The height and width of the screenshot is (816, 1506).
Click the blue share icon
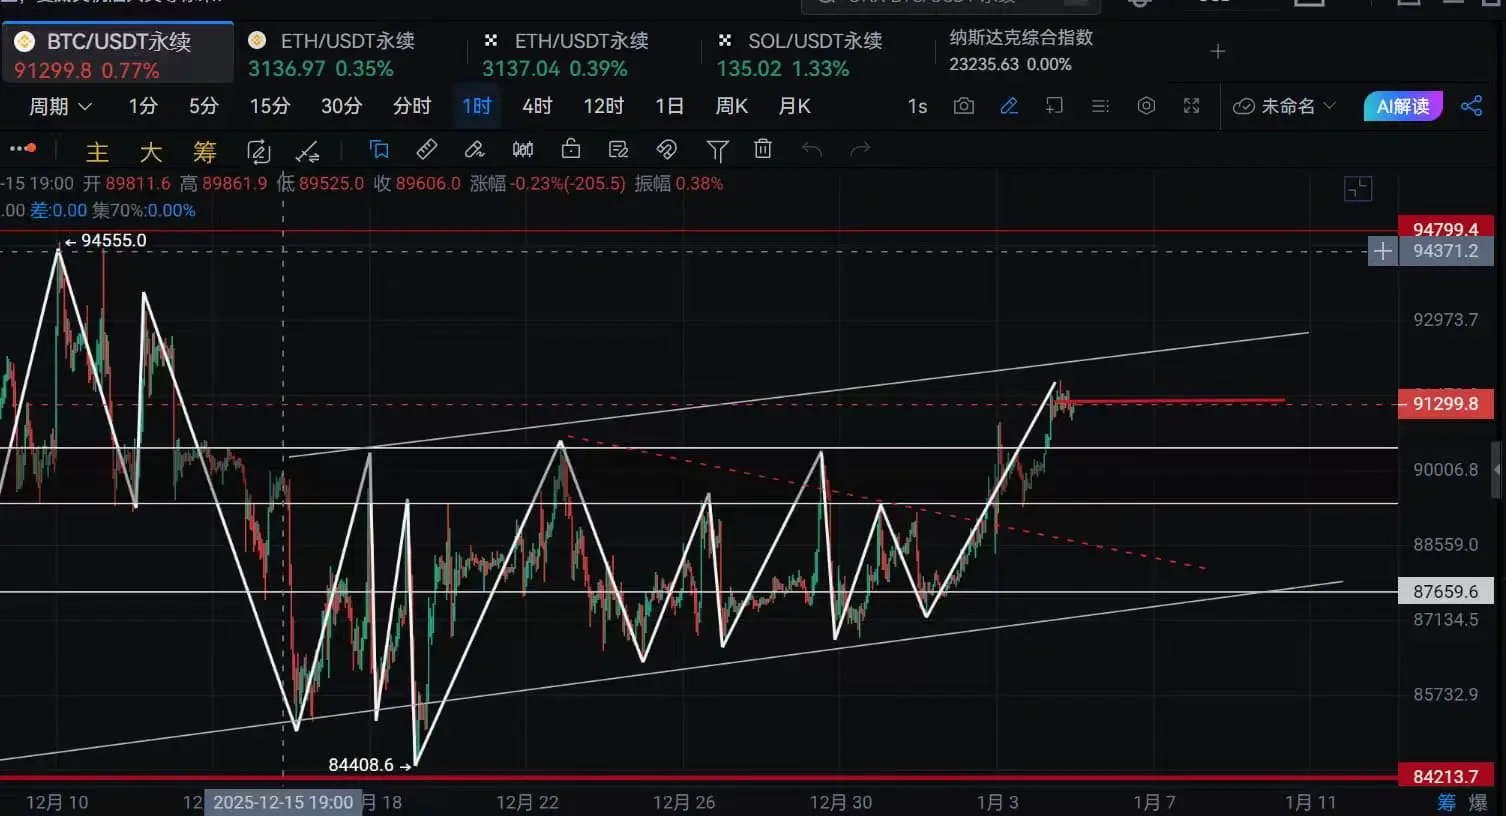coord(1471,106)
